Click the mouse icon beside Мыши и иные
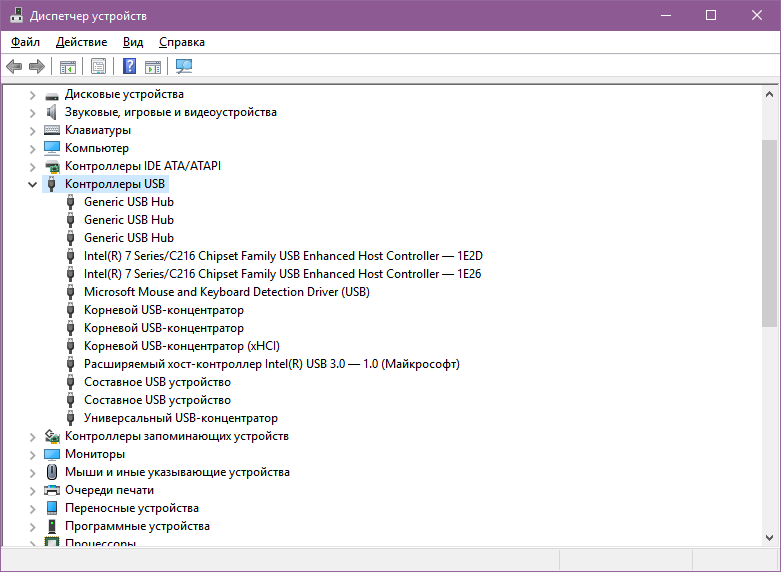Screen dimensions: 781x572 click(x=52, y=472)
